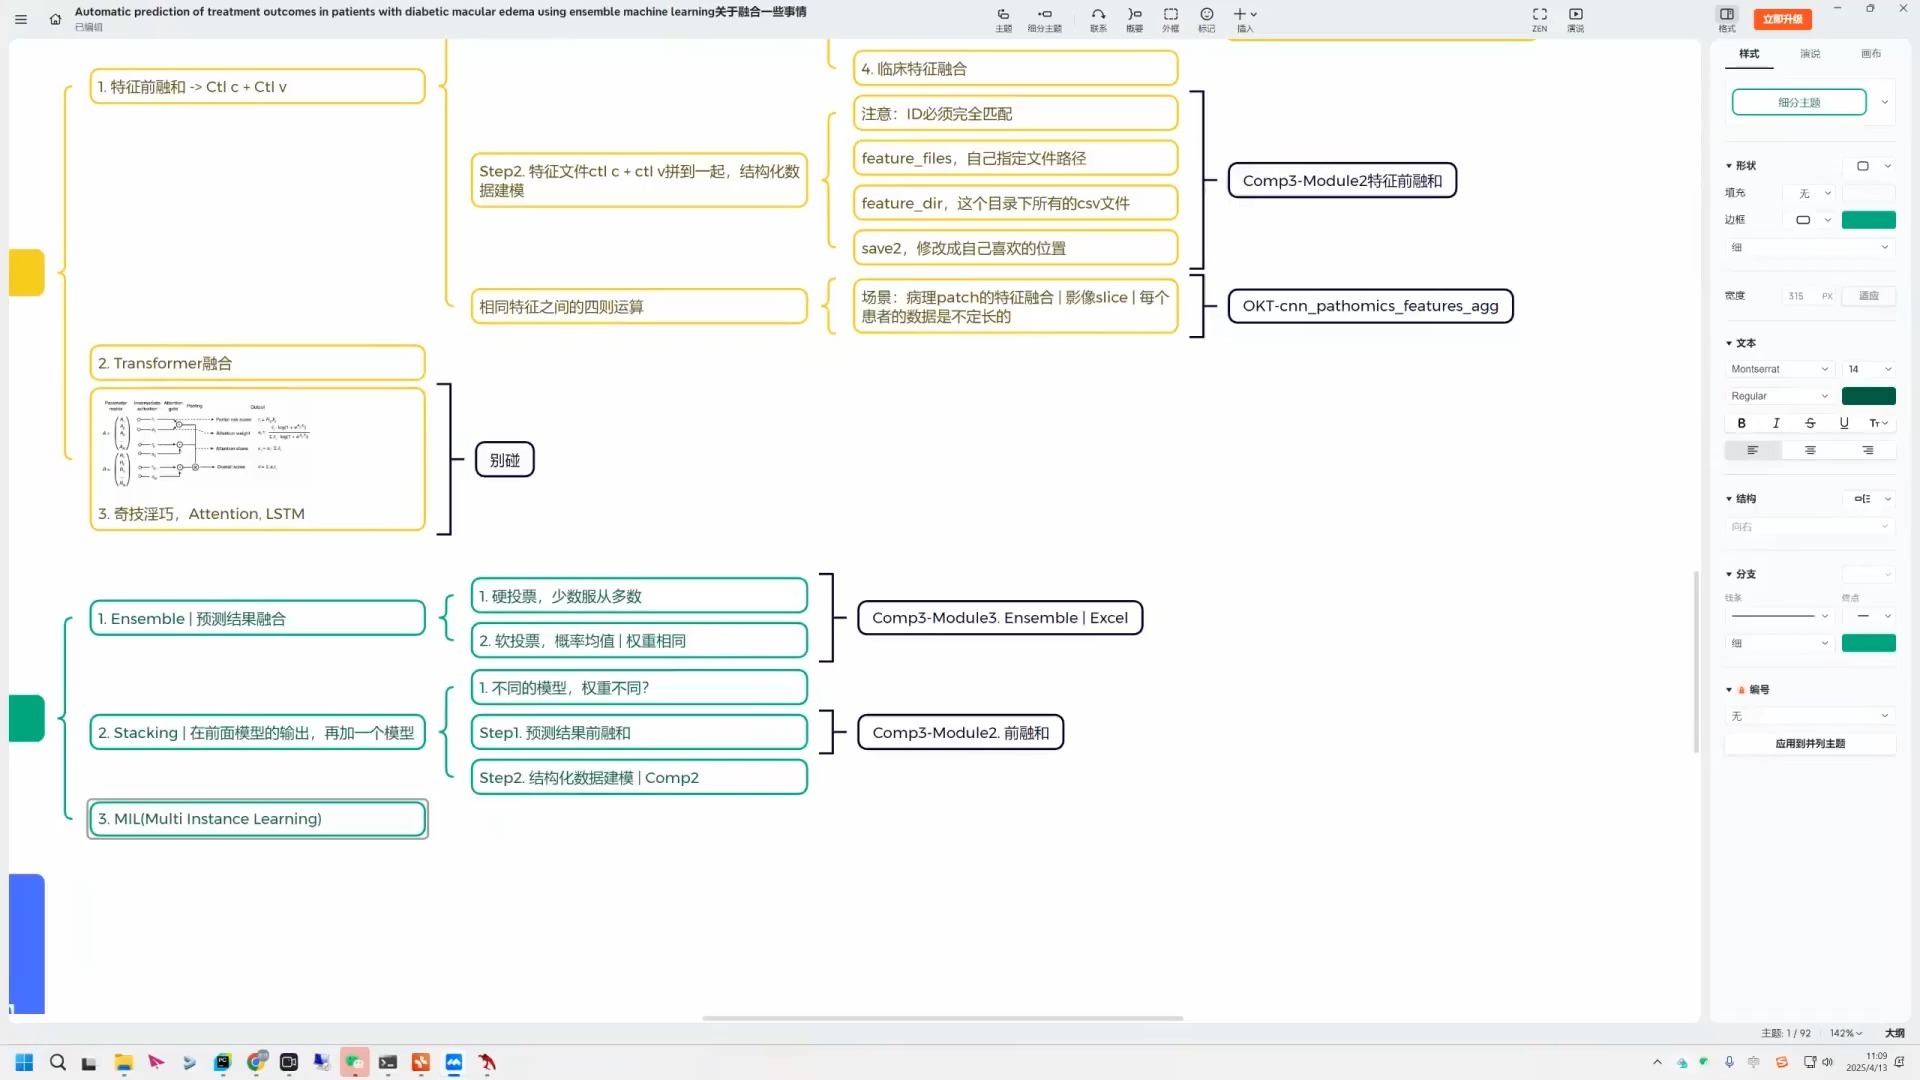Start 演说 pitch mode icon
Image resolution: width=1920 pixels, height=1080 pixels.
coord(1576,15)
